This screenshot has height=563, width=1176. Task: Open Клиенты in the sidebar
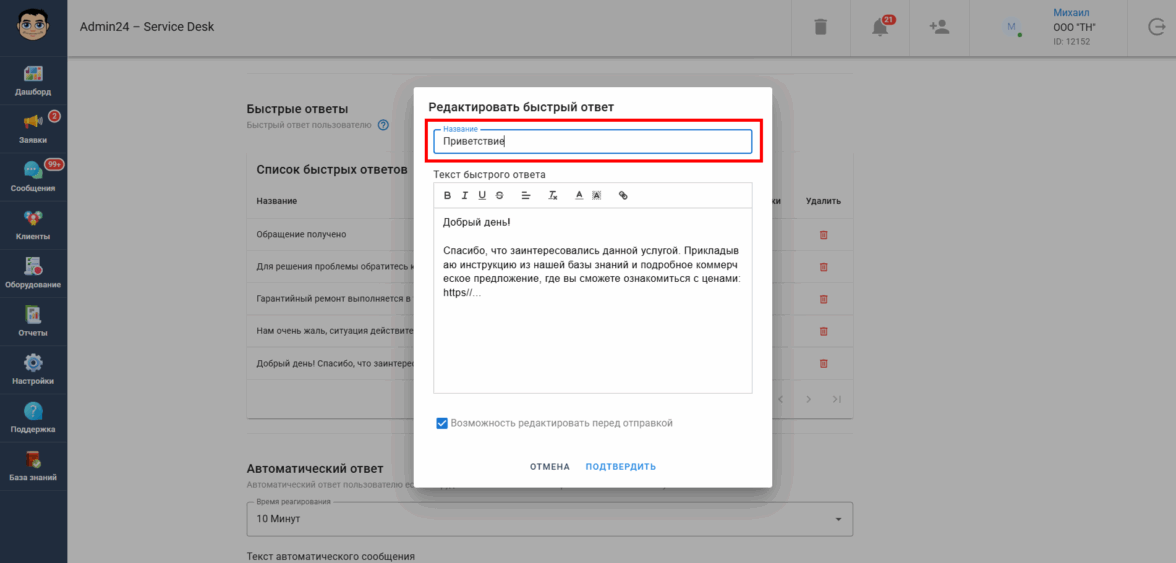(33, 225)
